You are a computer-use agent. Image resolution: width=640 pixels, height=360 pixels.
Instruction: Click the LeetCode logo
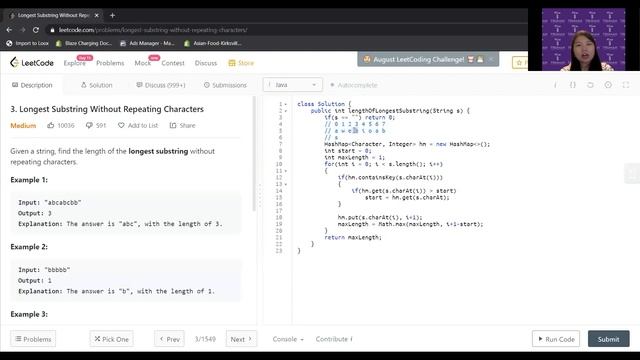(x=32, y=62)
